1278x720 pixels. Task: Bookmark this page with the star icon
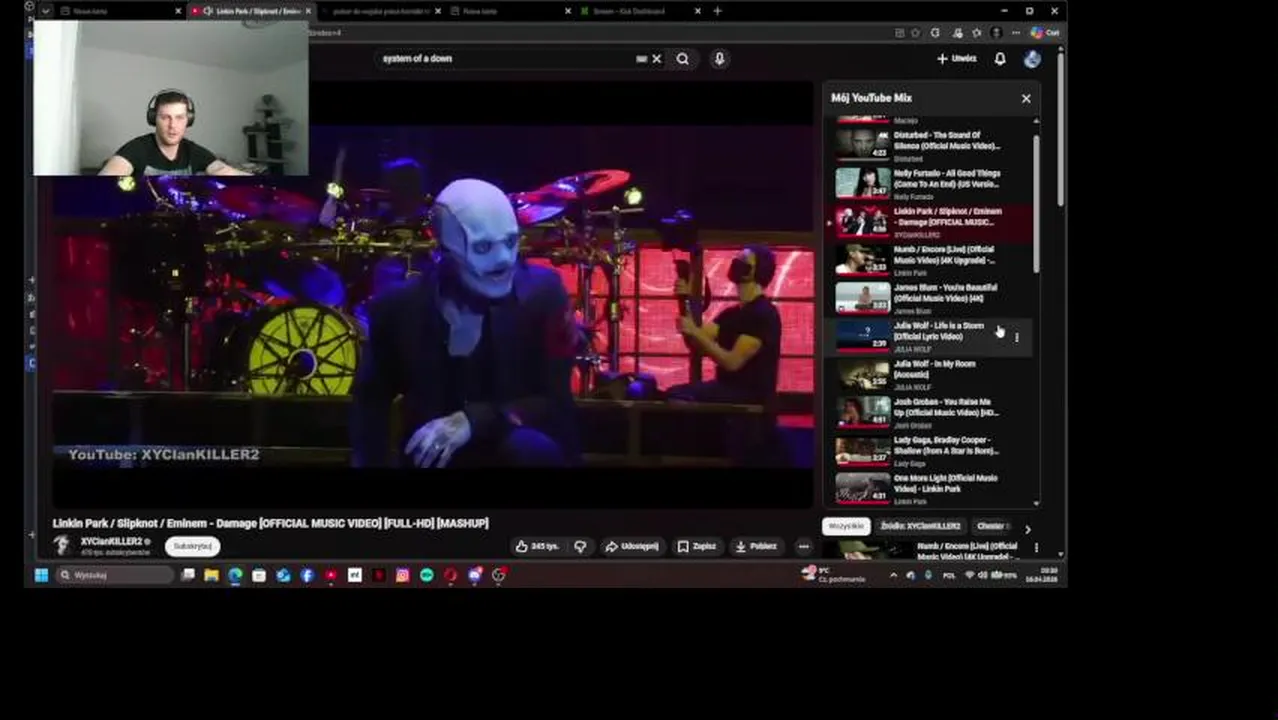pyautogui.click(x=915, y=33)
